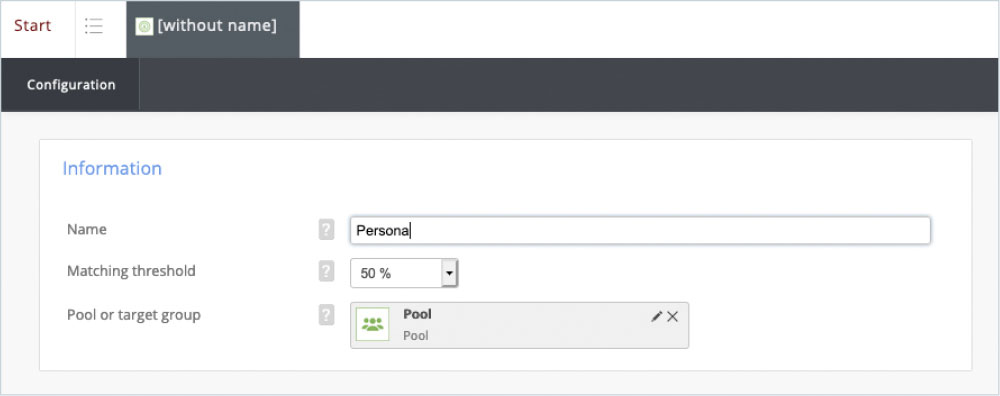Edit the Pool with the pencil icon

click(656, 317)
